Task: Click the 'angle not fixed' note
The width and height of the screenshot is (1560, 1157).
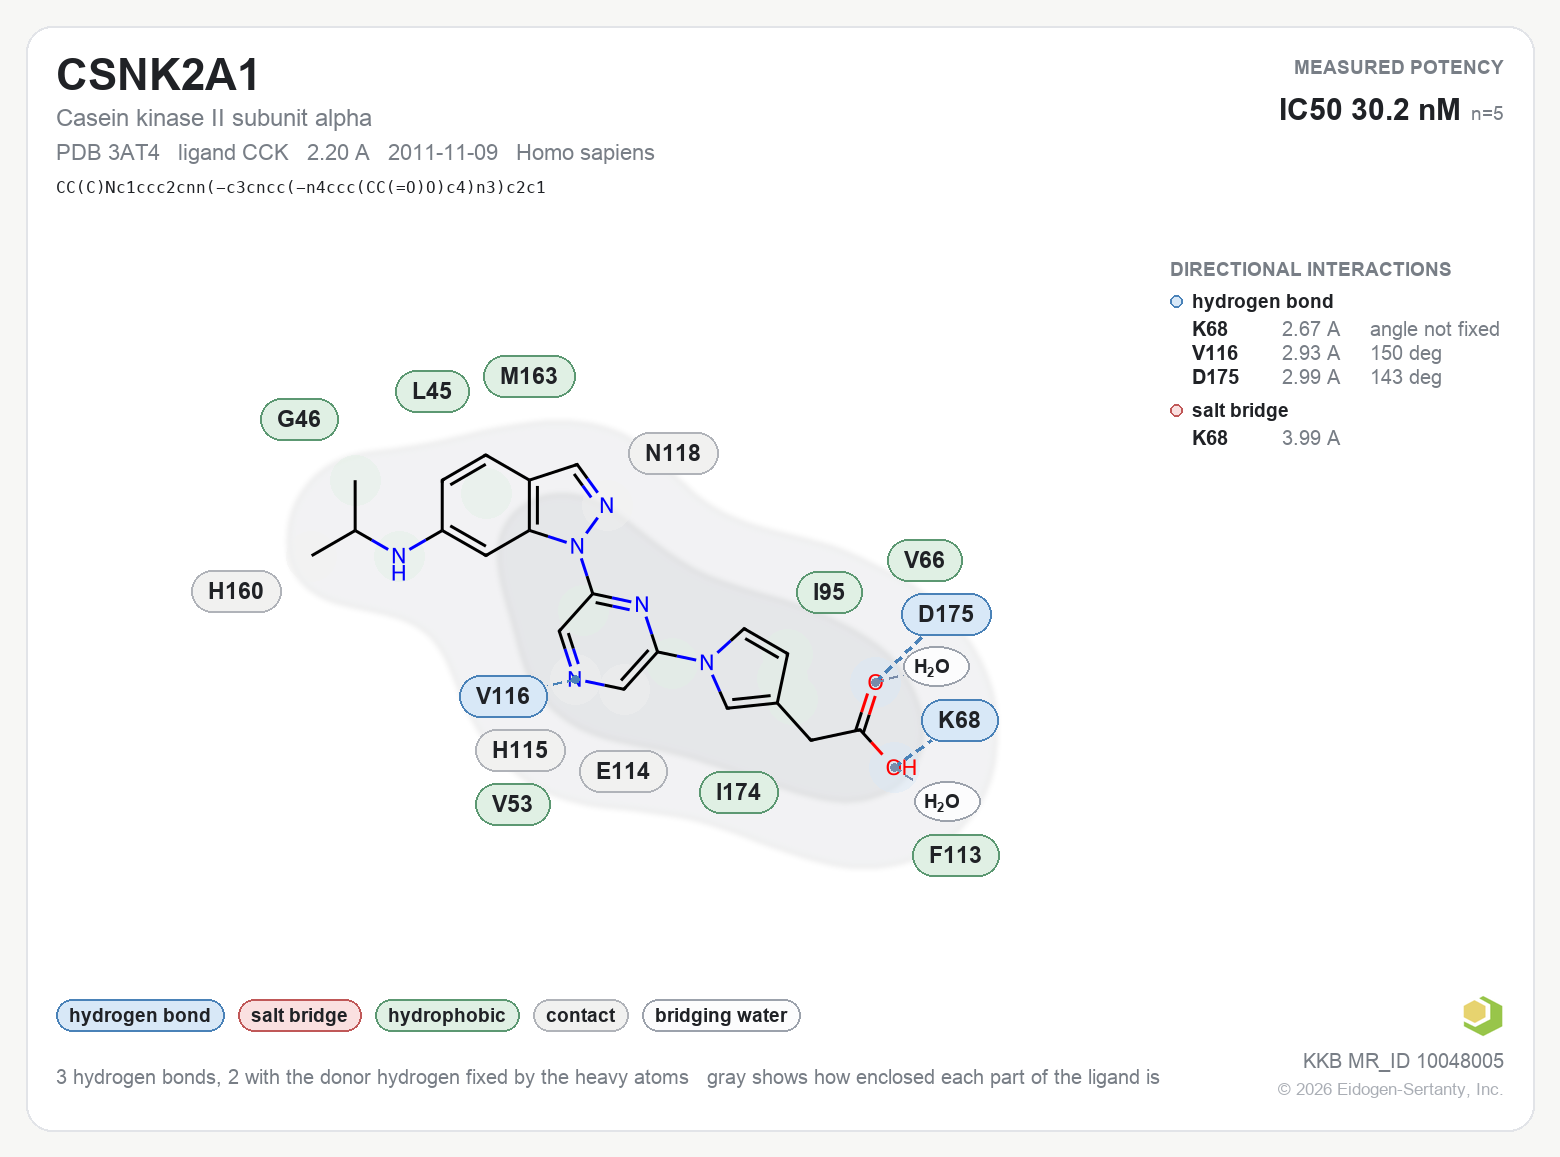Action: pyautogui.click(x=1434, y=329)
